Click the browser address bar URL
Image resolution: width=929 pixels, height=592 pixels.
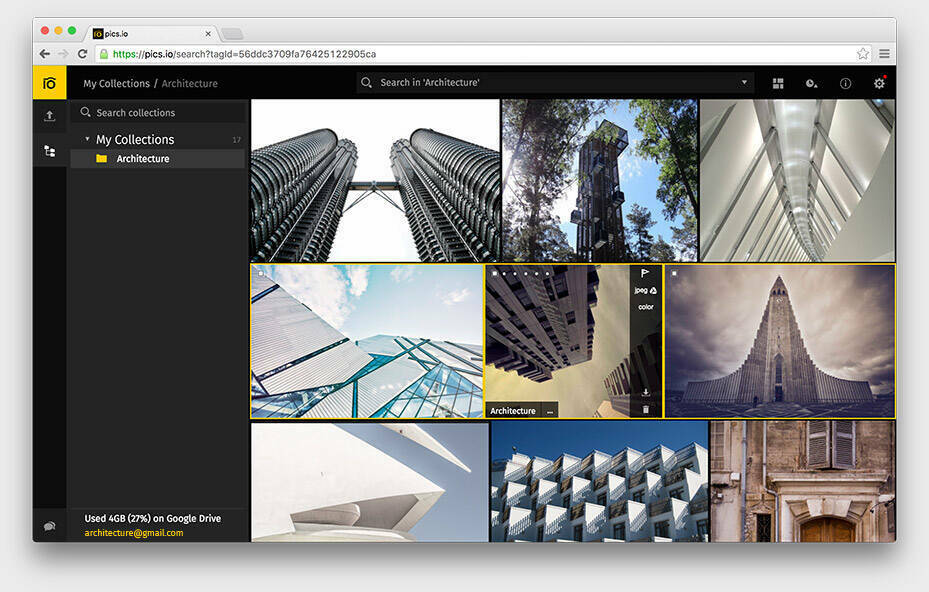(x=245, y=54)
